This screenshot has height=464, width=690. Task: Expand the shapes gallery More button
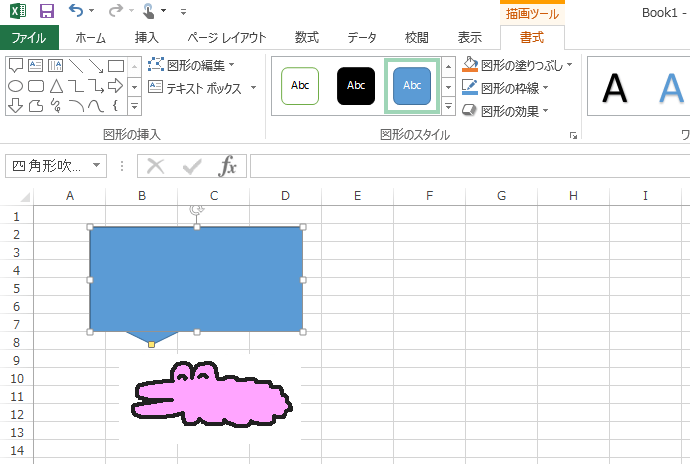click(135, 106)
